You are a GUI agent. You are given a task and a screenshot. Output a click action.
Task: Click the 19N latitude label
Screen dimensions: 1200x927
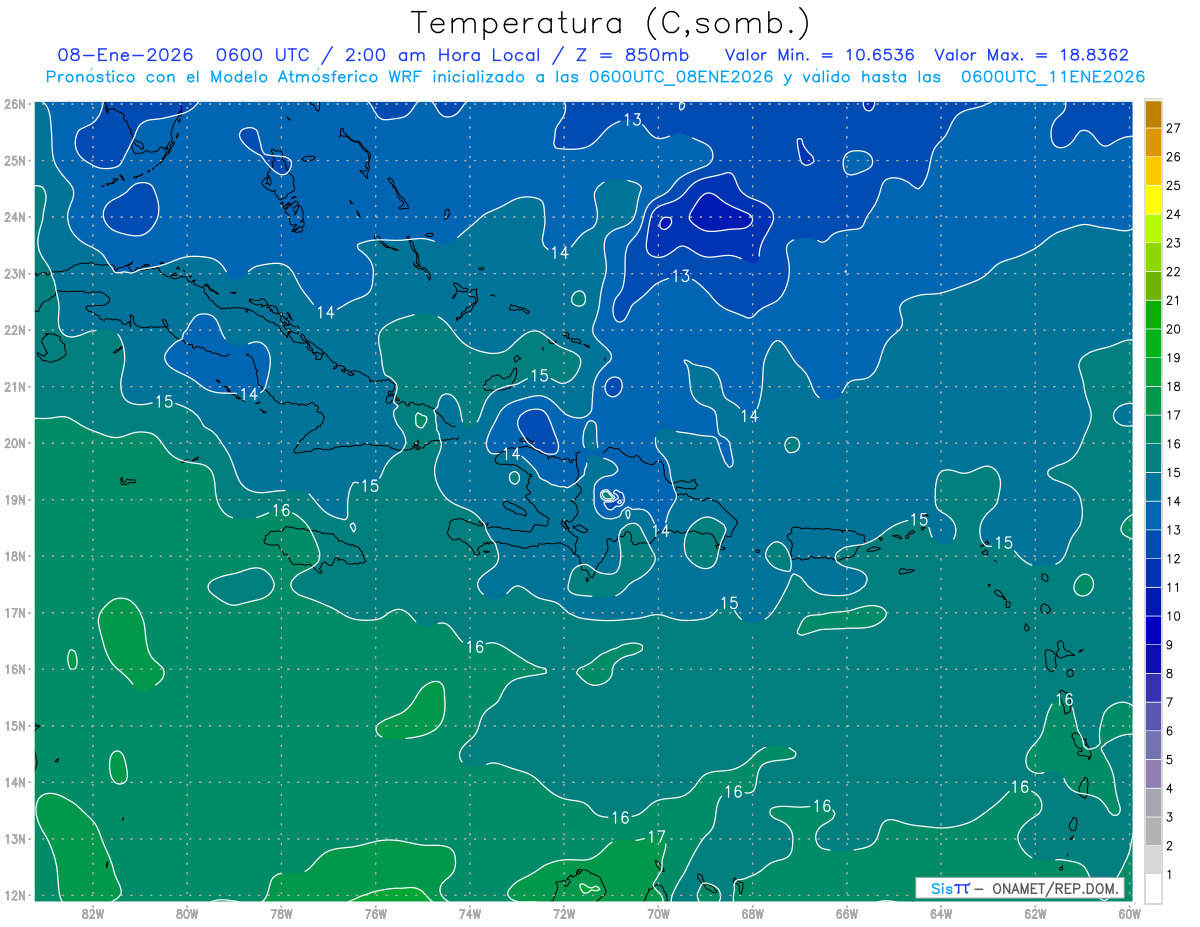coord(14,499)
